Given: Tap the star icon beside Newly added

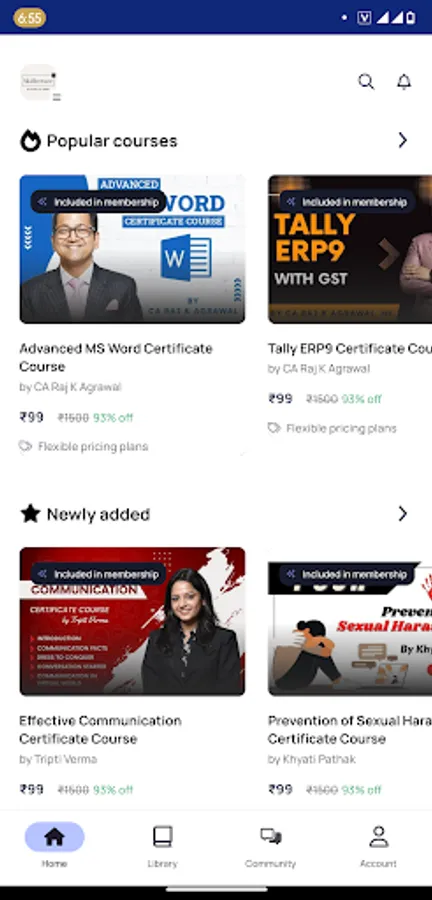Looking at the screenshot, I should [30, 514].
